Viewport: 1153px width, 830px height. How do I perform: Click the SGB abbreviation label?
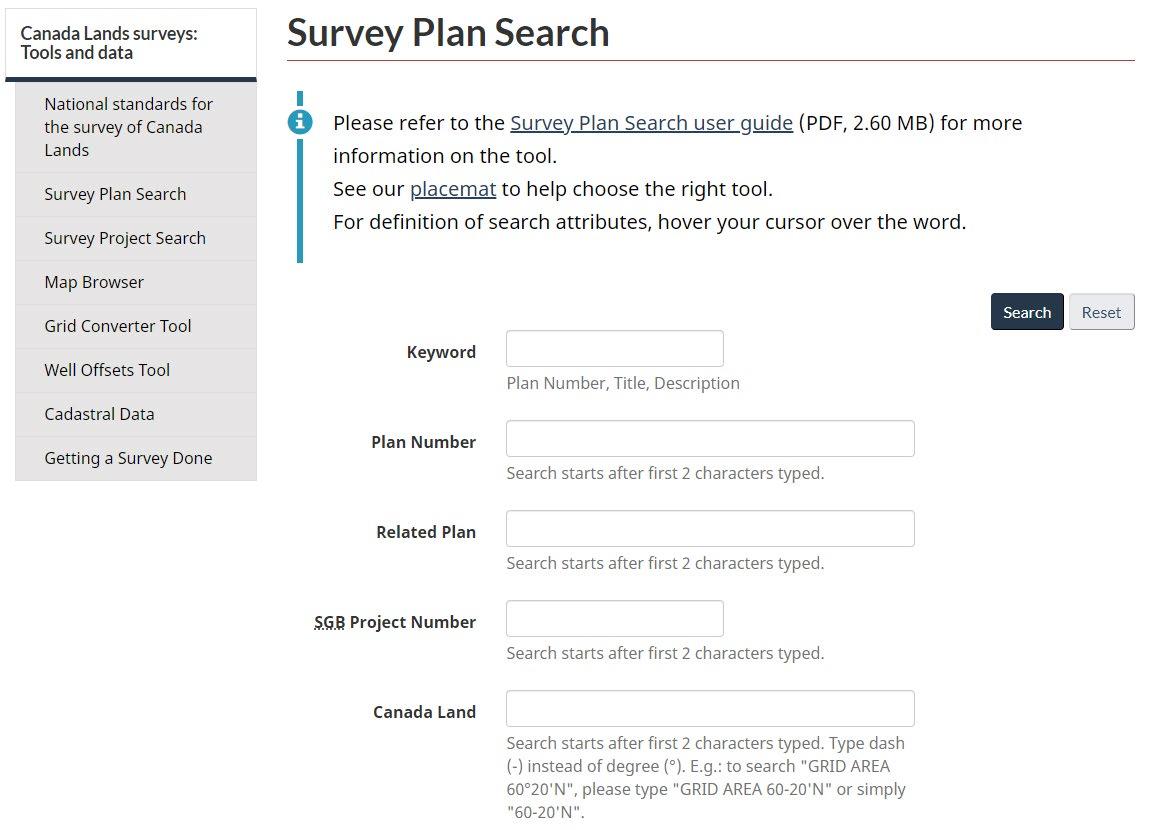(x=329, y=622)
